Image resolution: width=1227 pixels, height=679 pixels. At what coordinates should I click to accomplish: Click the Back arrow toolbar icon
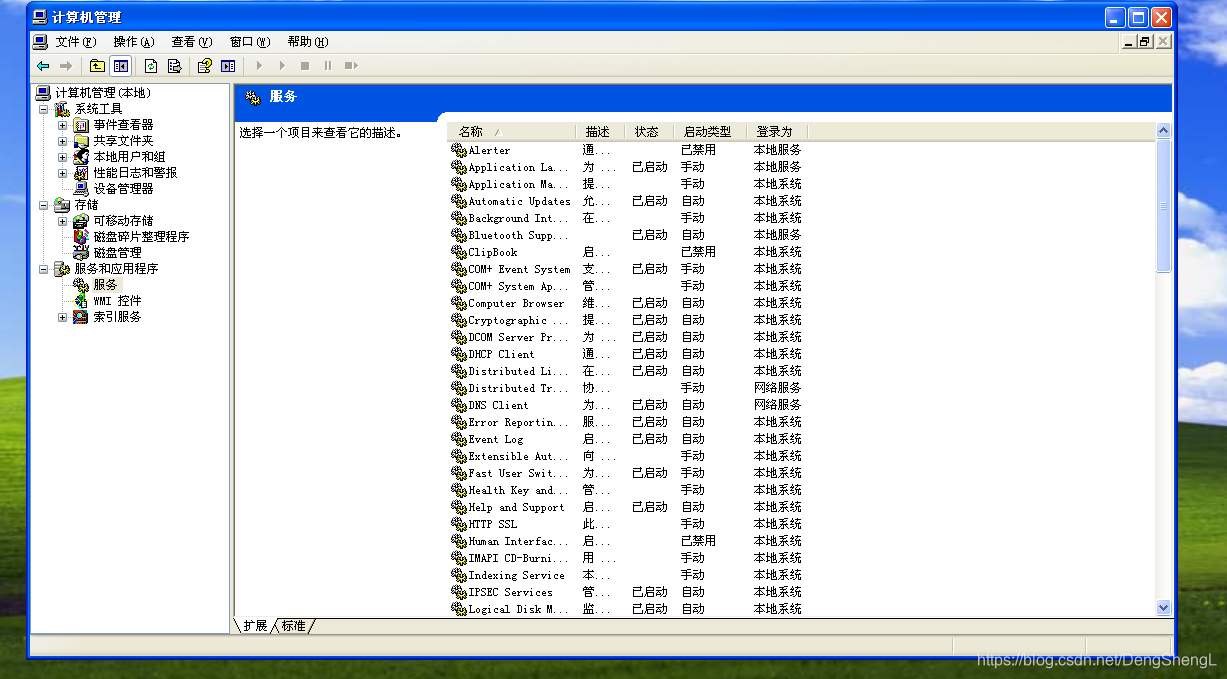[43, 66]
